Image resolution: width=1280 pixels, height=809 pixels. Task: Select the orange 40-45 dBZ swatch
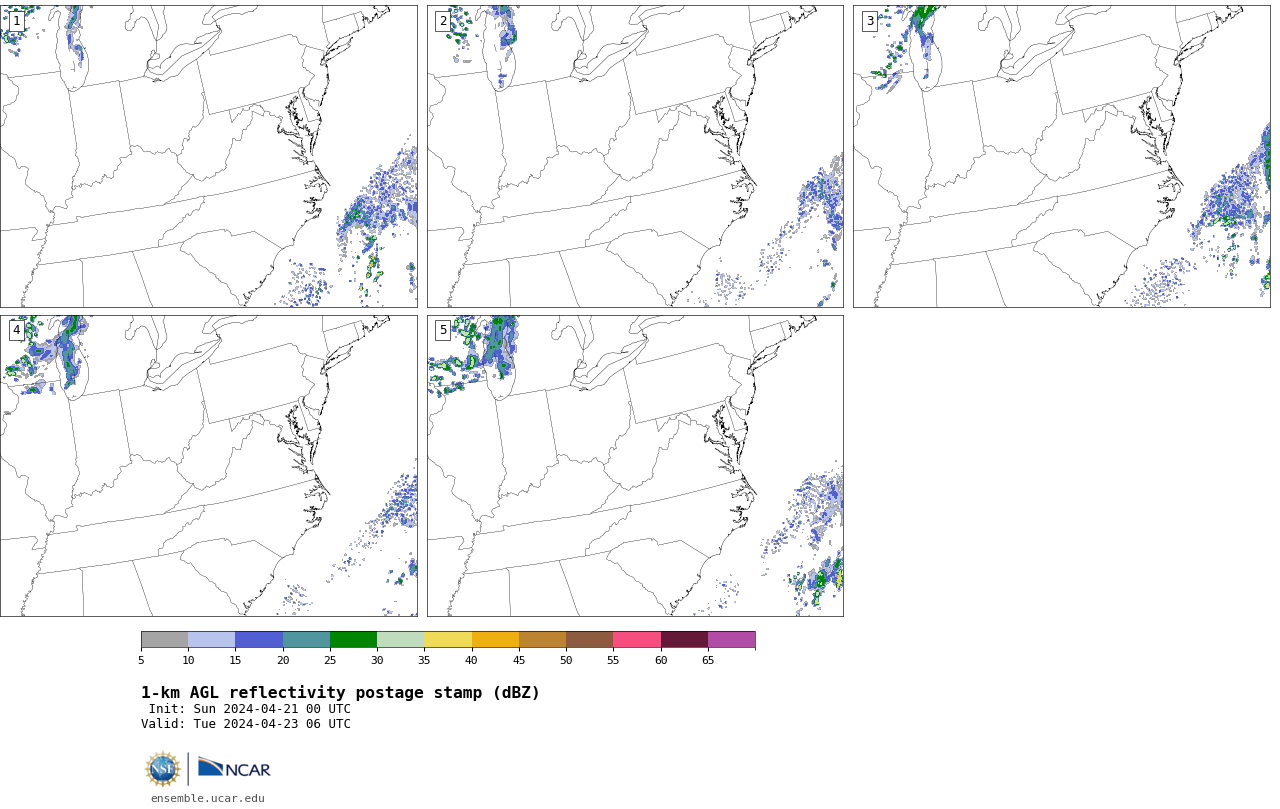click(495, 640)
